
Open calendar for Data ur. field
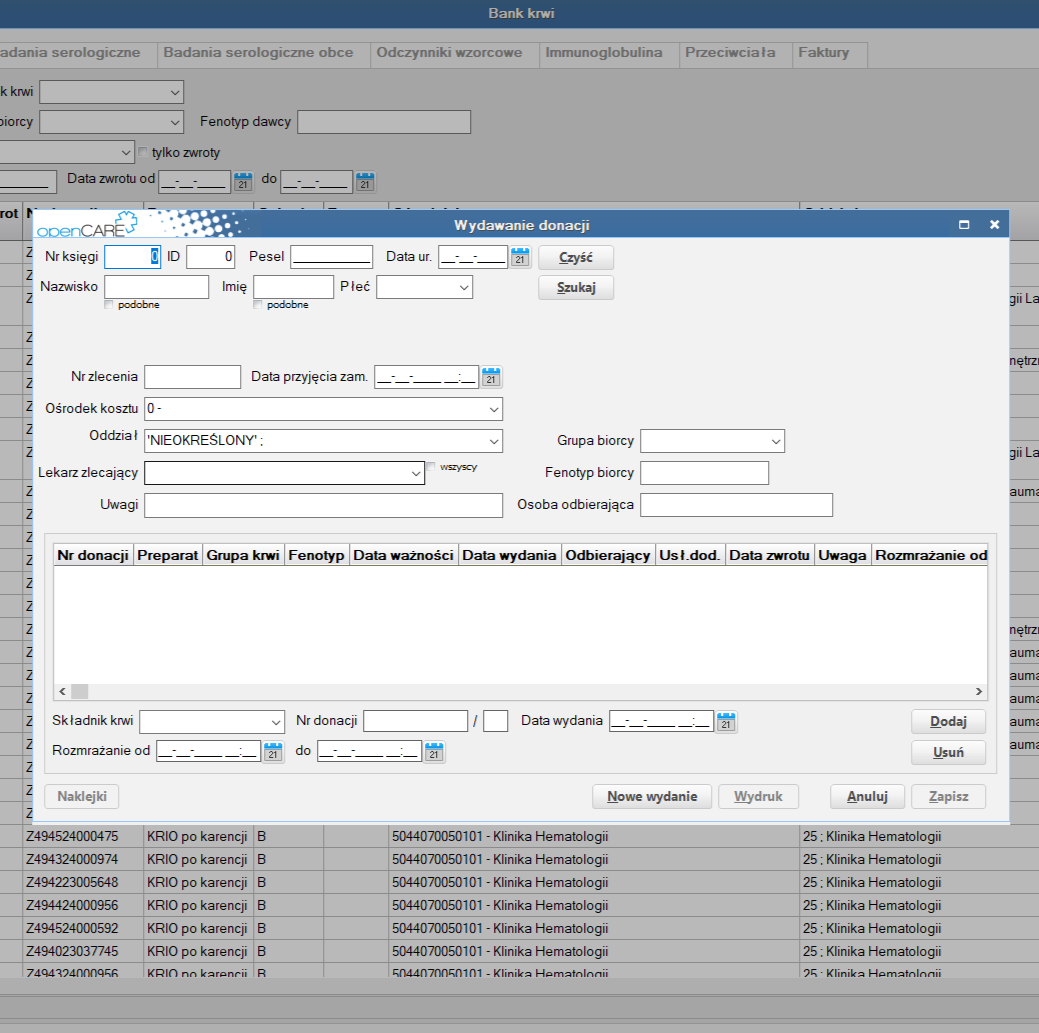click(520, 257)
